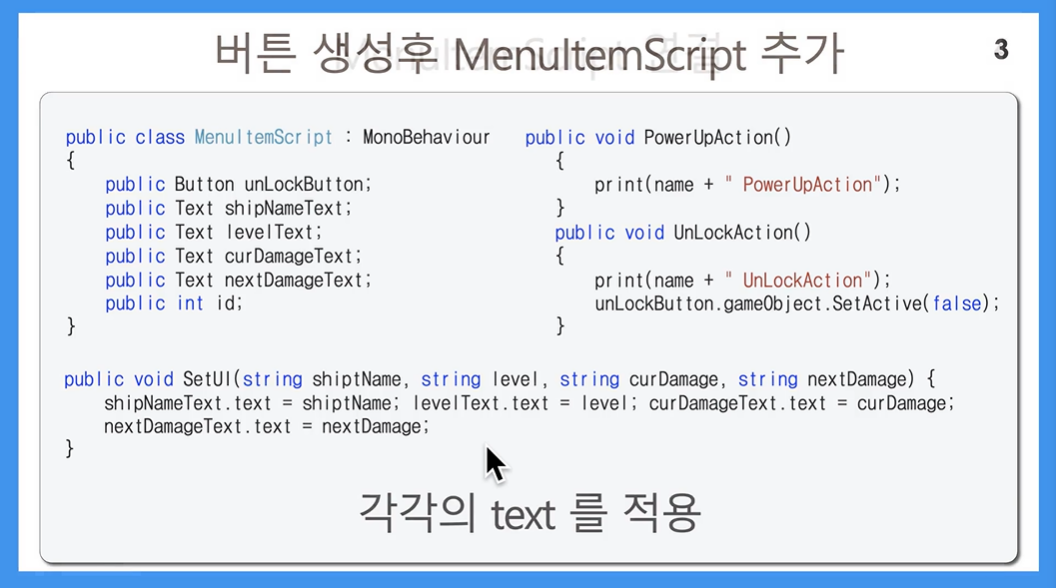1056x588 pixels.
Task: Click the 'nextDamageText.text = nextDamage;' line
Action: click(266, 427)
